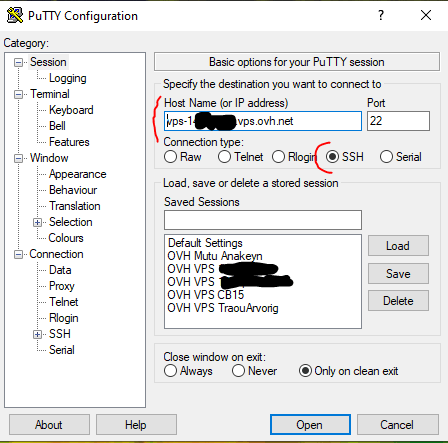
Task: Collapse the Connection category
Action: 18,255
